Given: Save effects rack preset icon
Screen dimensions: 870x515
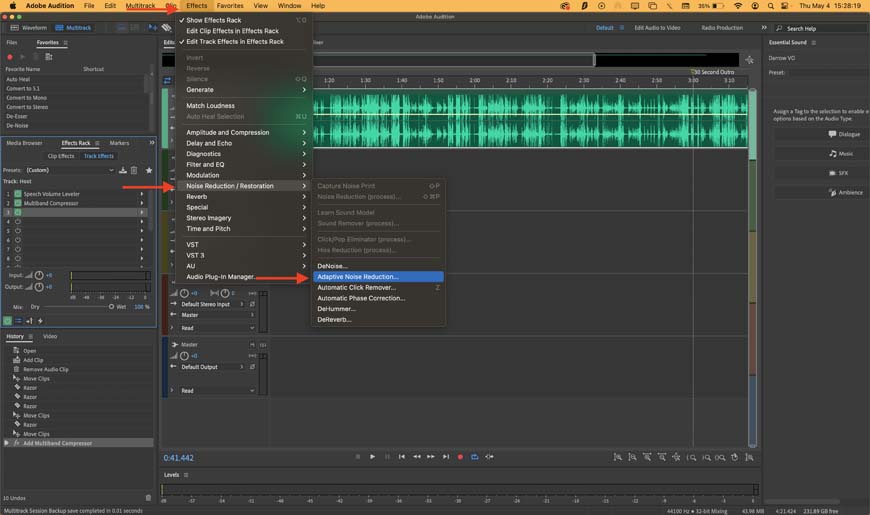Looking at the screenshot, I should pyautogui.click(x=125, y=170).
